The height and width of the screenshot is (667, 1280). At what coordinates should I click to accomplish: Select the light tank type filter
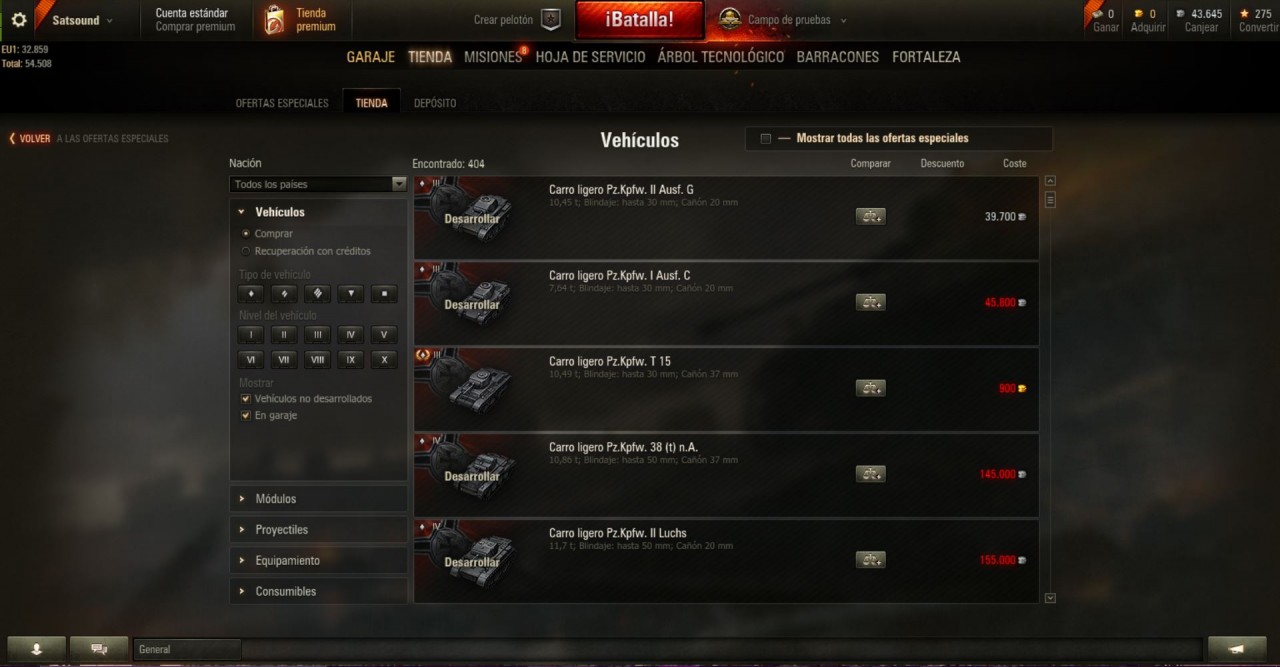pos(251,294)
